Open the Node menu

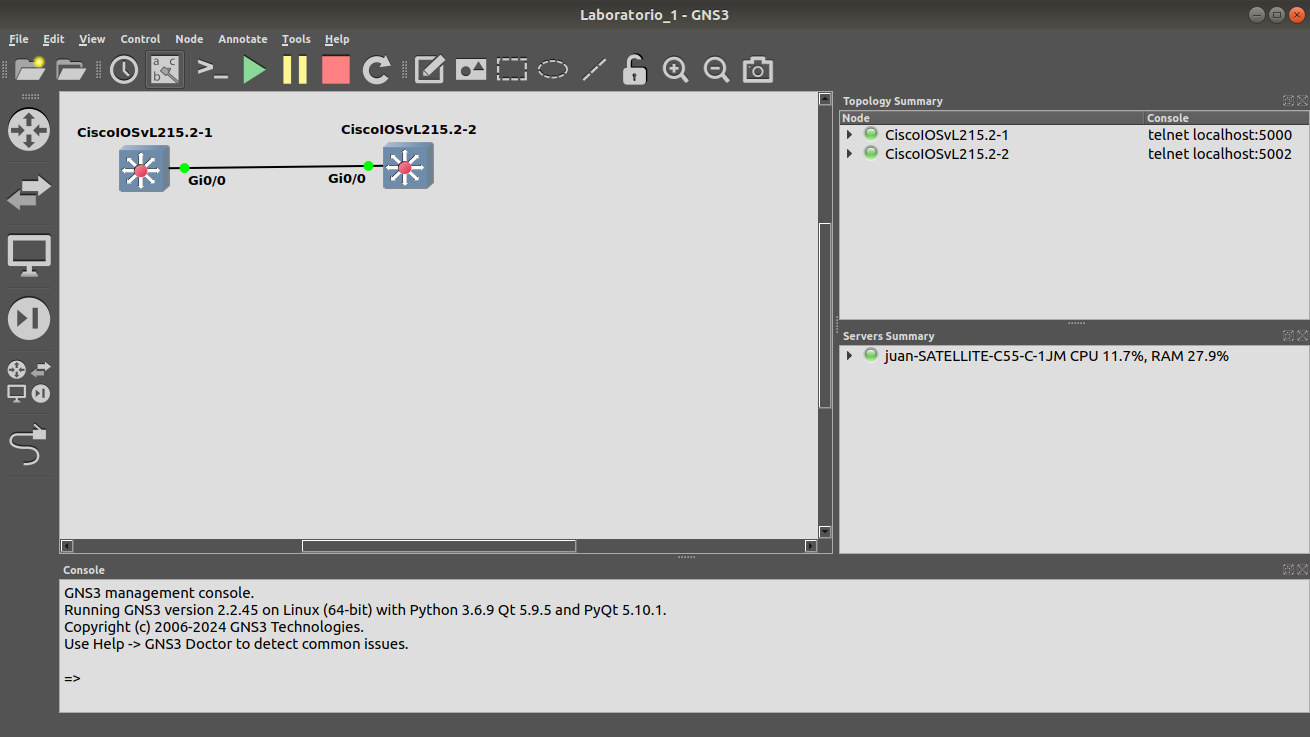click(x=189, y=39)
